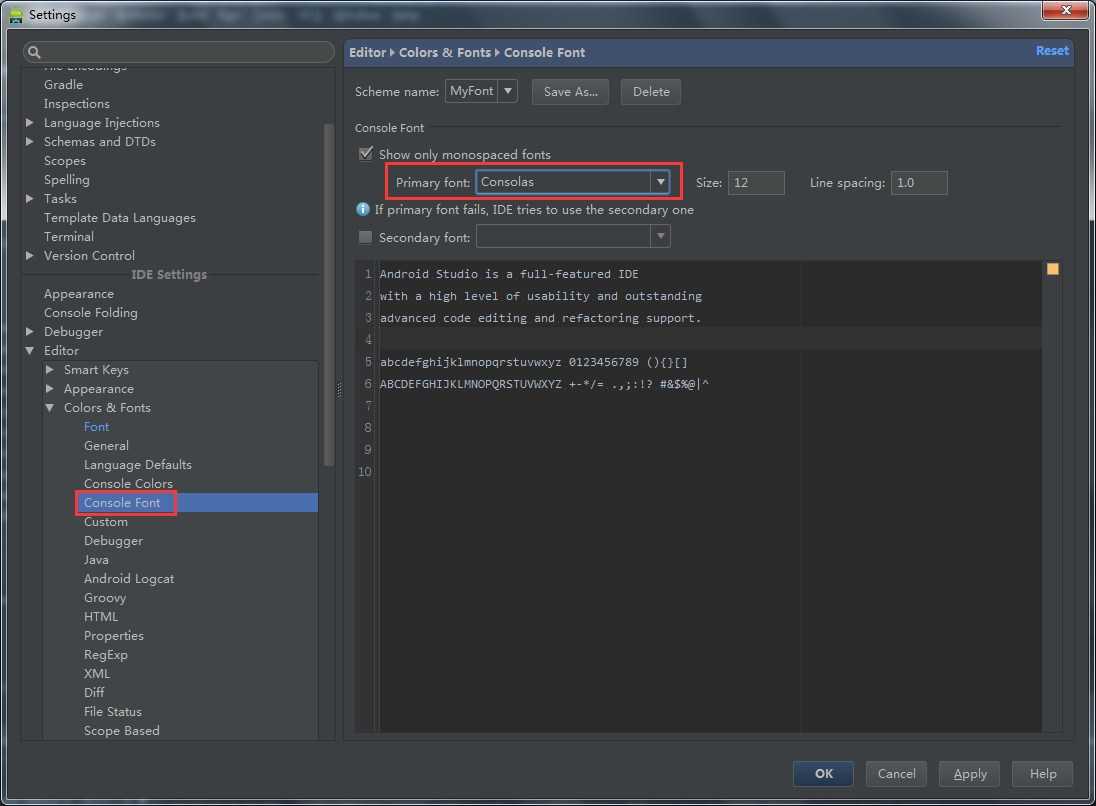Select Gradle in settings tree
The height and width of the screenshot is (806, 1096).
63,85
